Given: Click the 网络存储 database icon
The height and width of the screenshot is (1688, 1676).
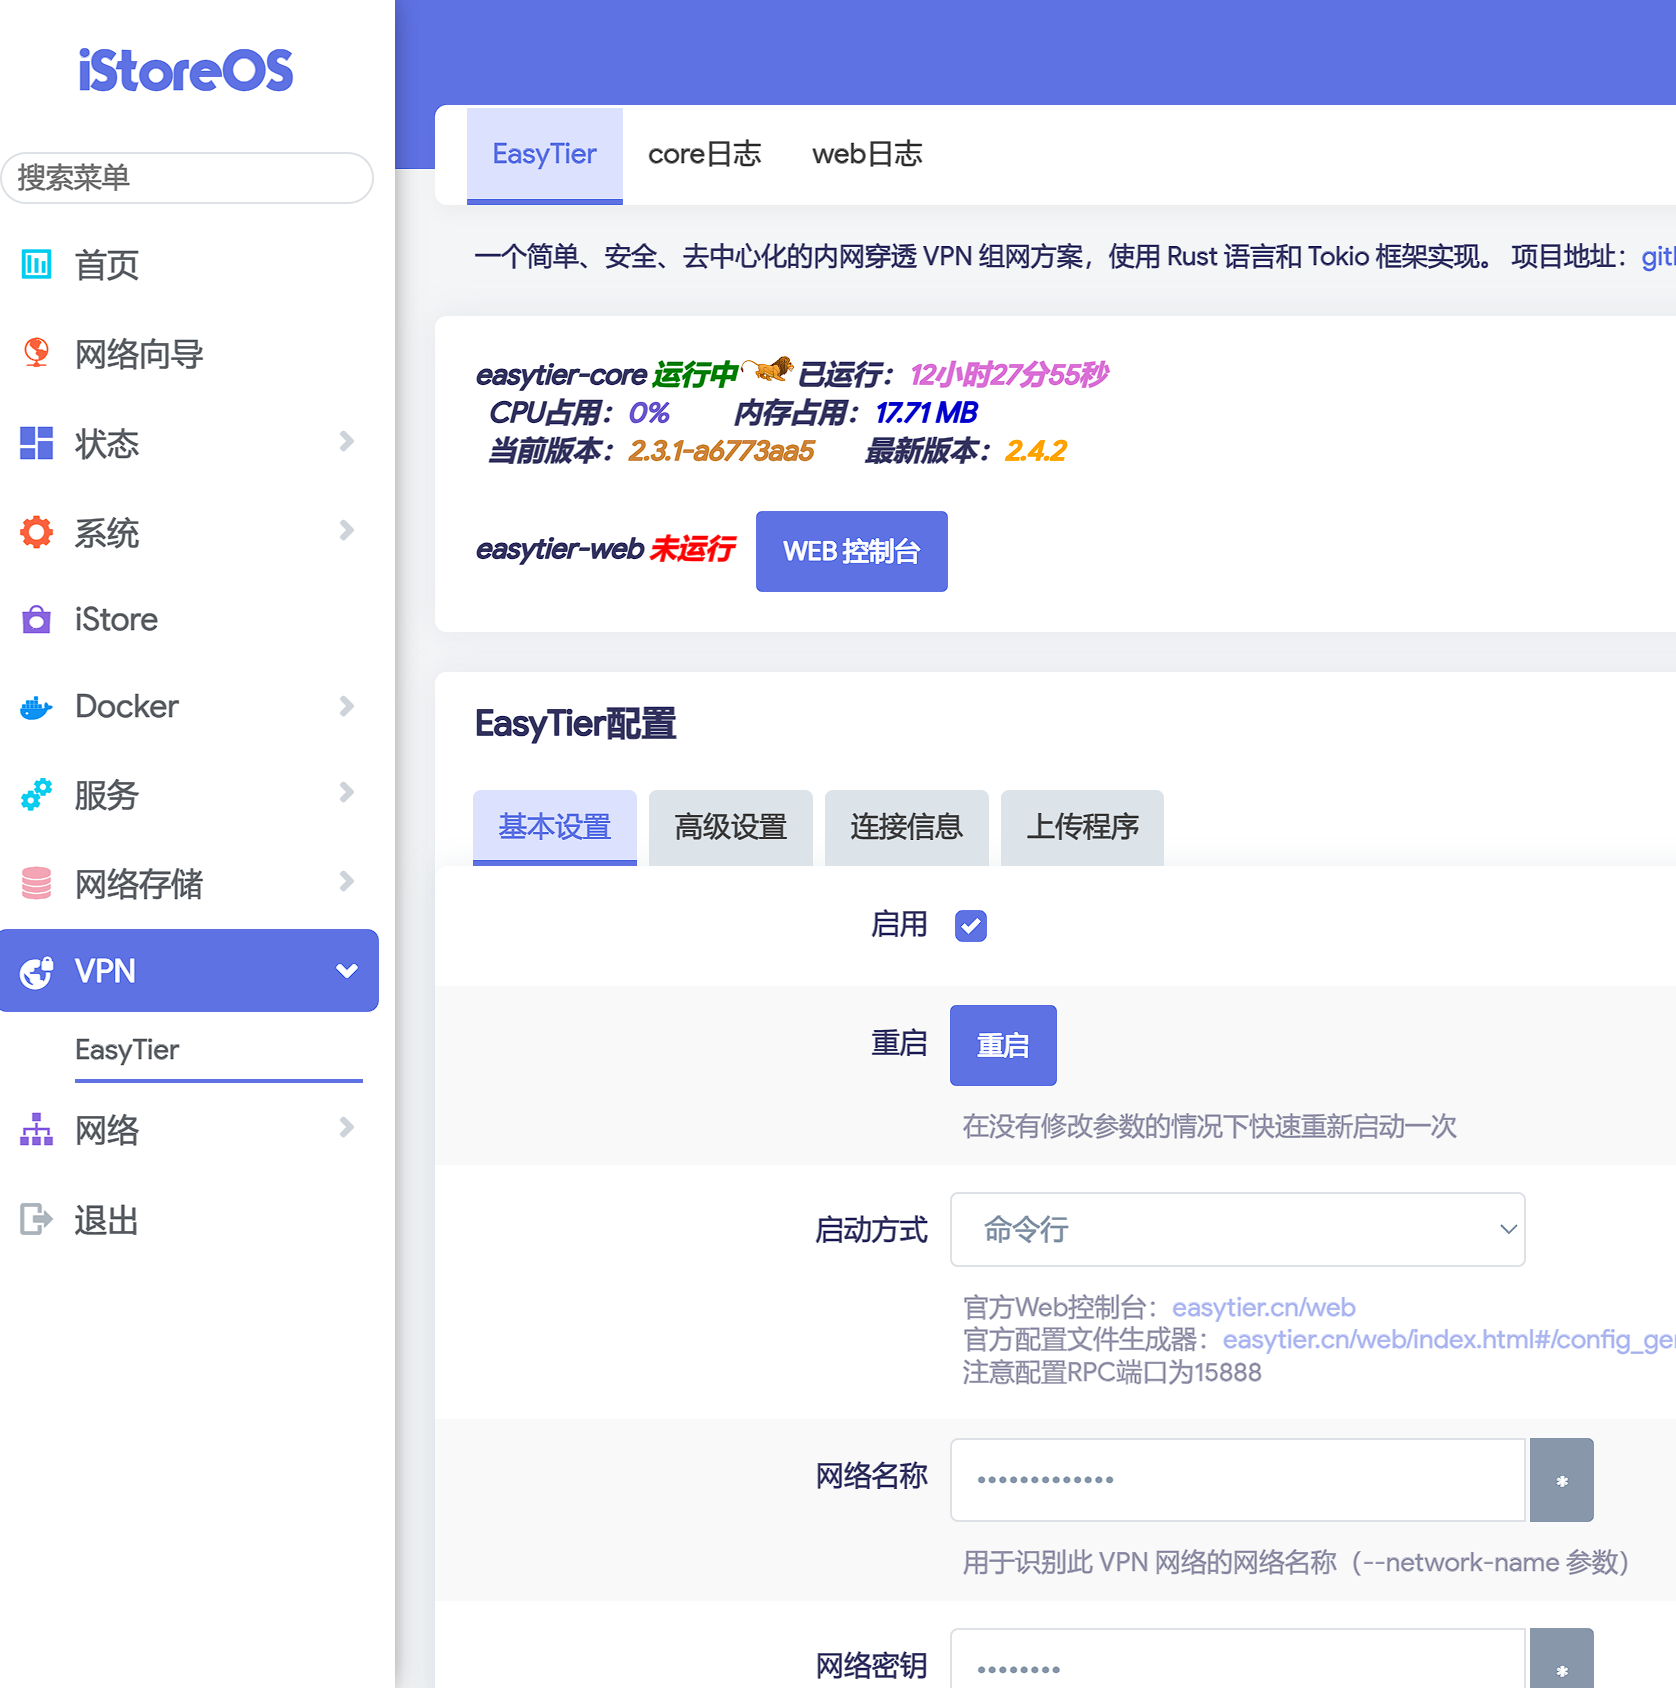Looking at the screenshot, I should tap(37, 883).
